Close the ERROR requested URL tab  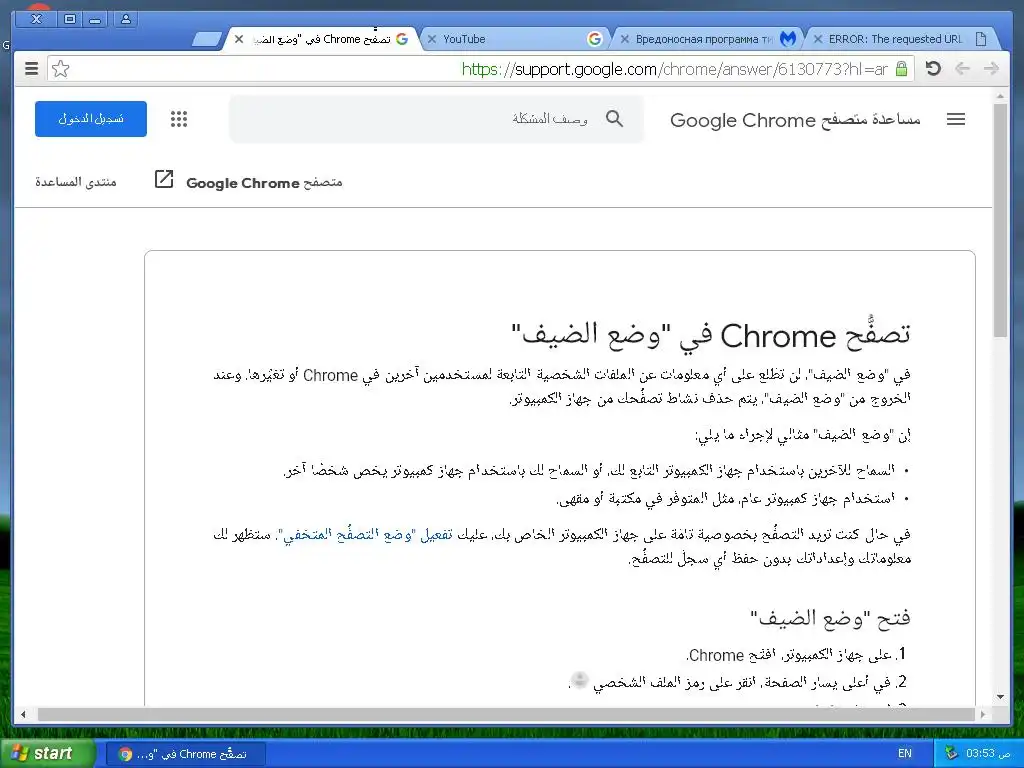[817, 39]
